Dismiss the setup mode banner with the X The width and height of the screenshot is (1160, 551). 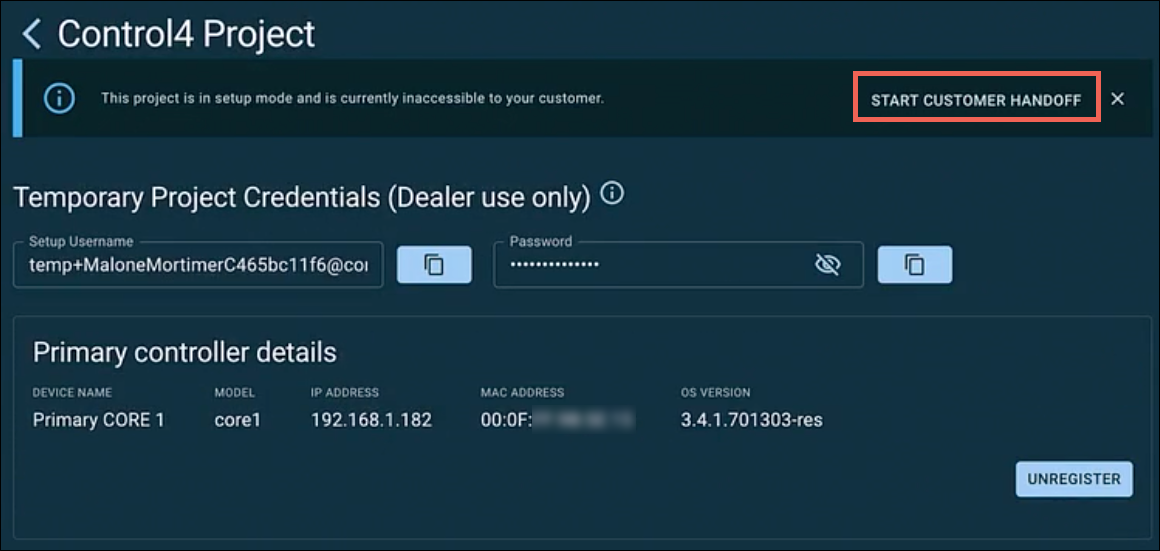1117,99
